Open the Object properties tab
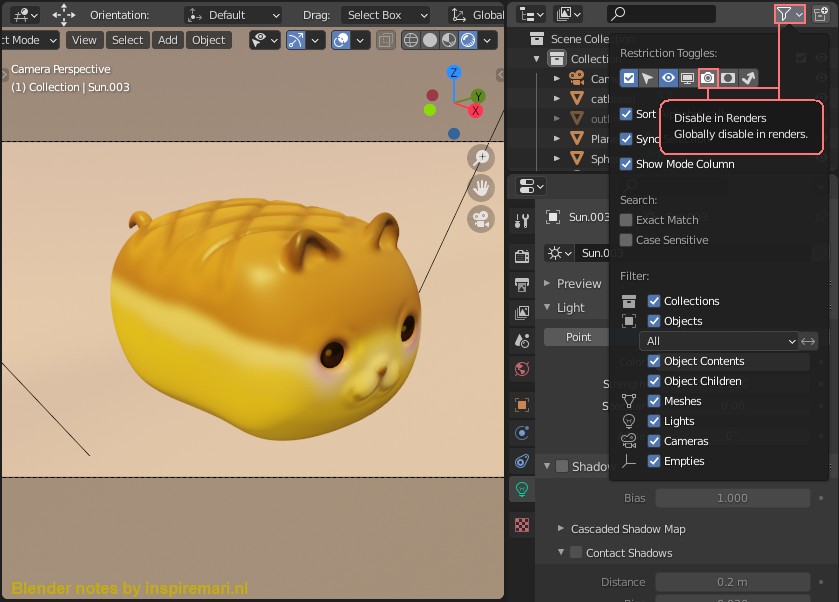 (x=521, y=403)
